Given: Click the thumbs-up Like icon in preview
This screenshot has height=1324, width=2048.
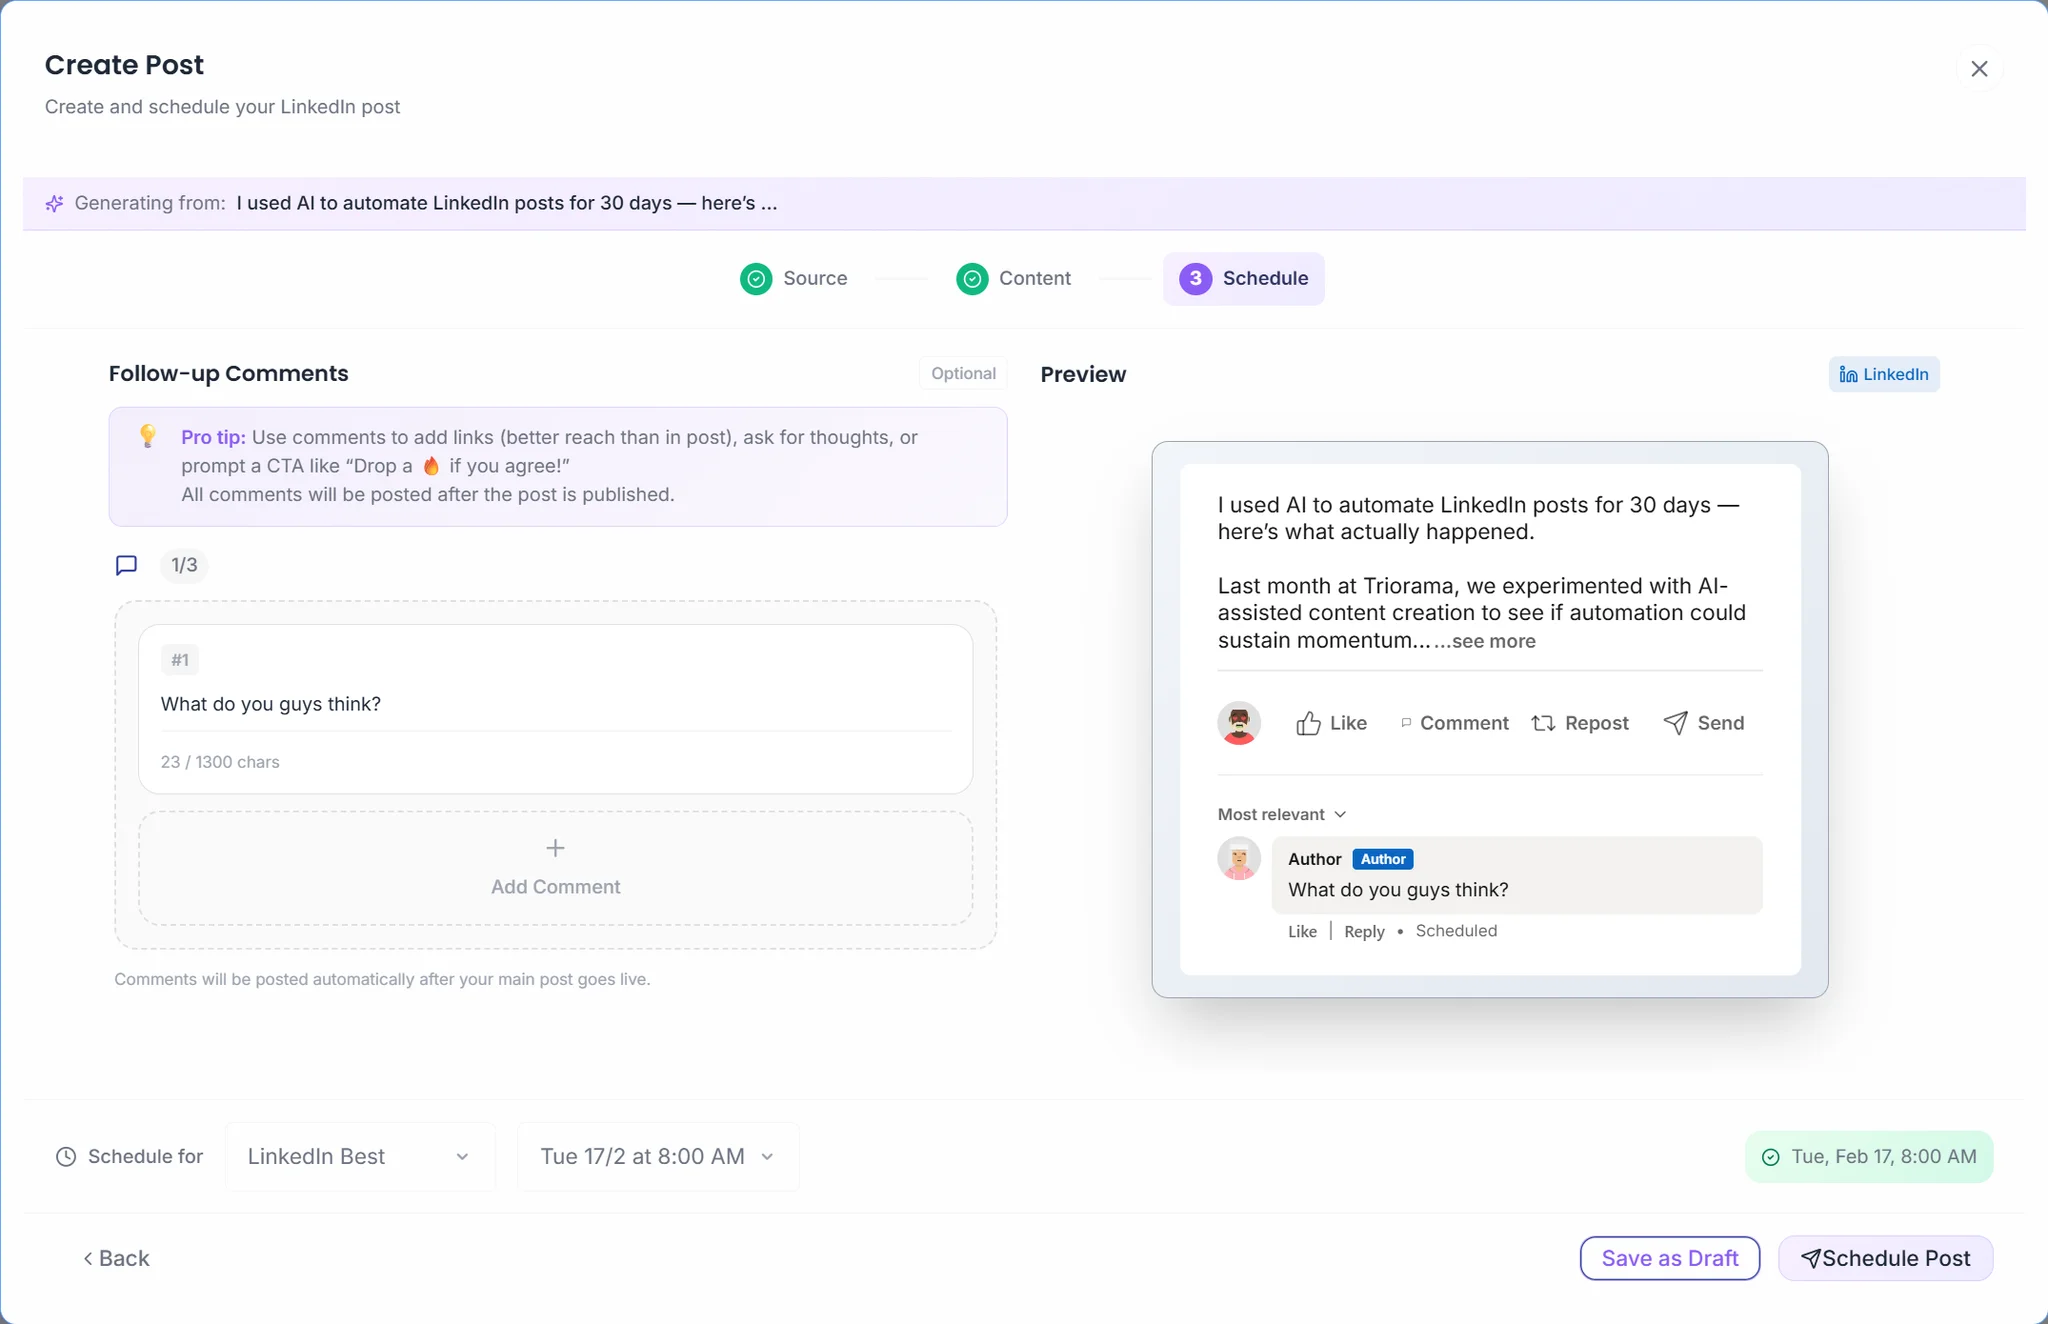Looking at the screenshot, I should tap(1308, 724).
